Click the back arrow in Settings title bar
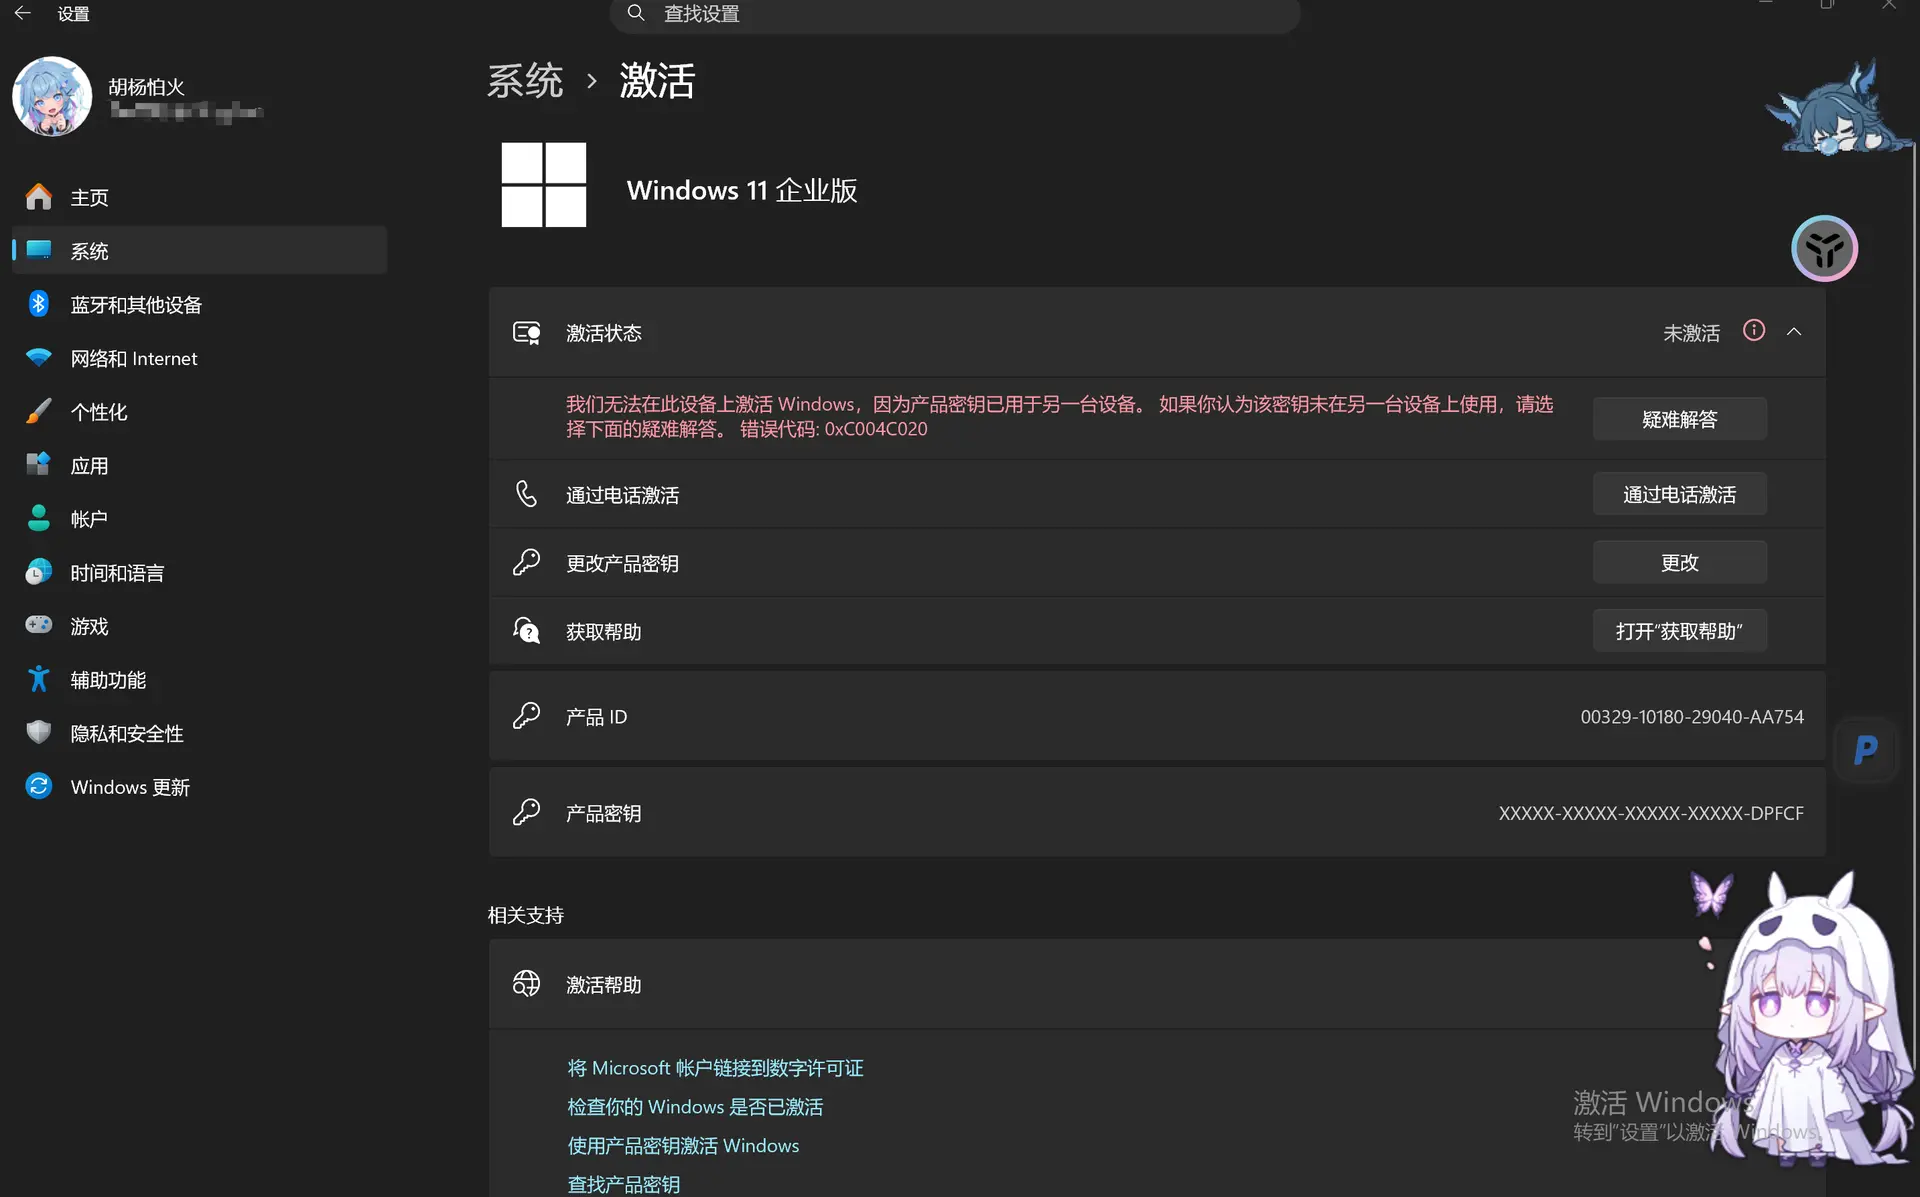 22,13
